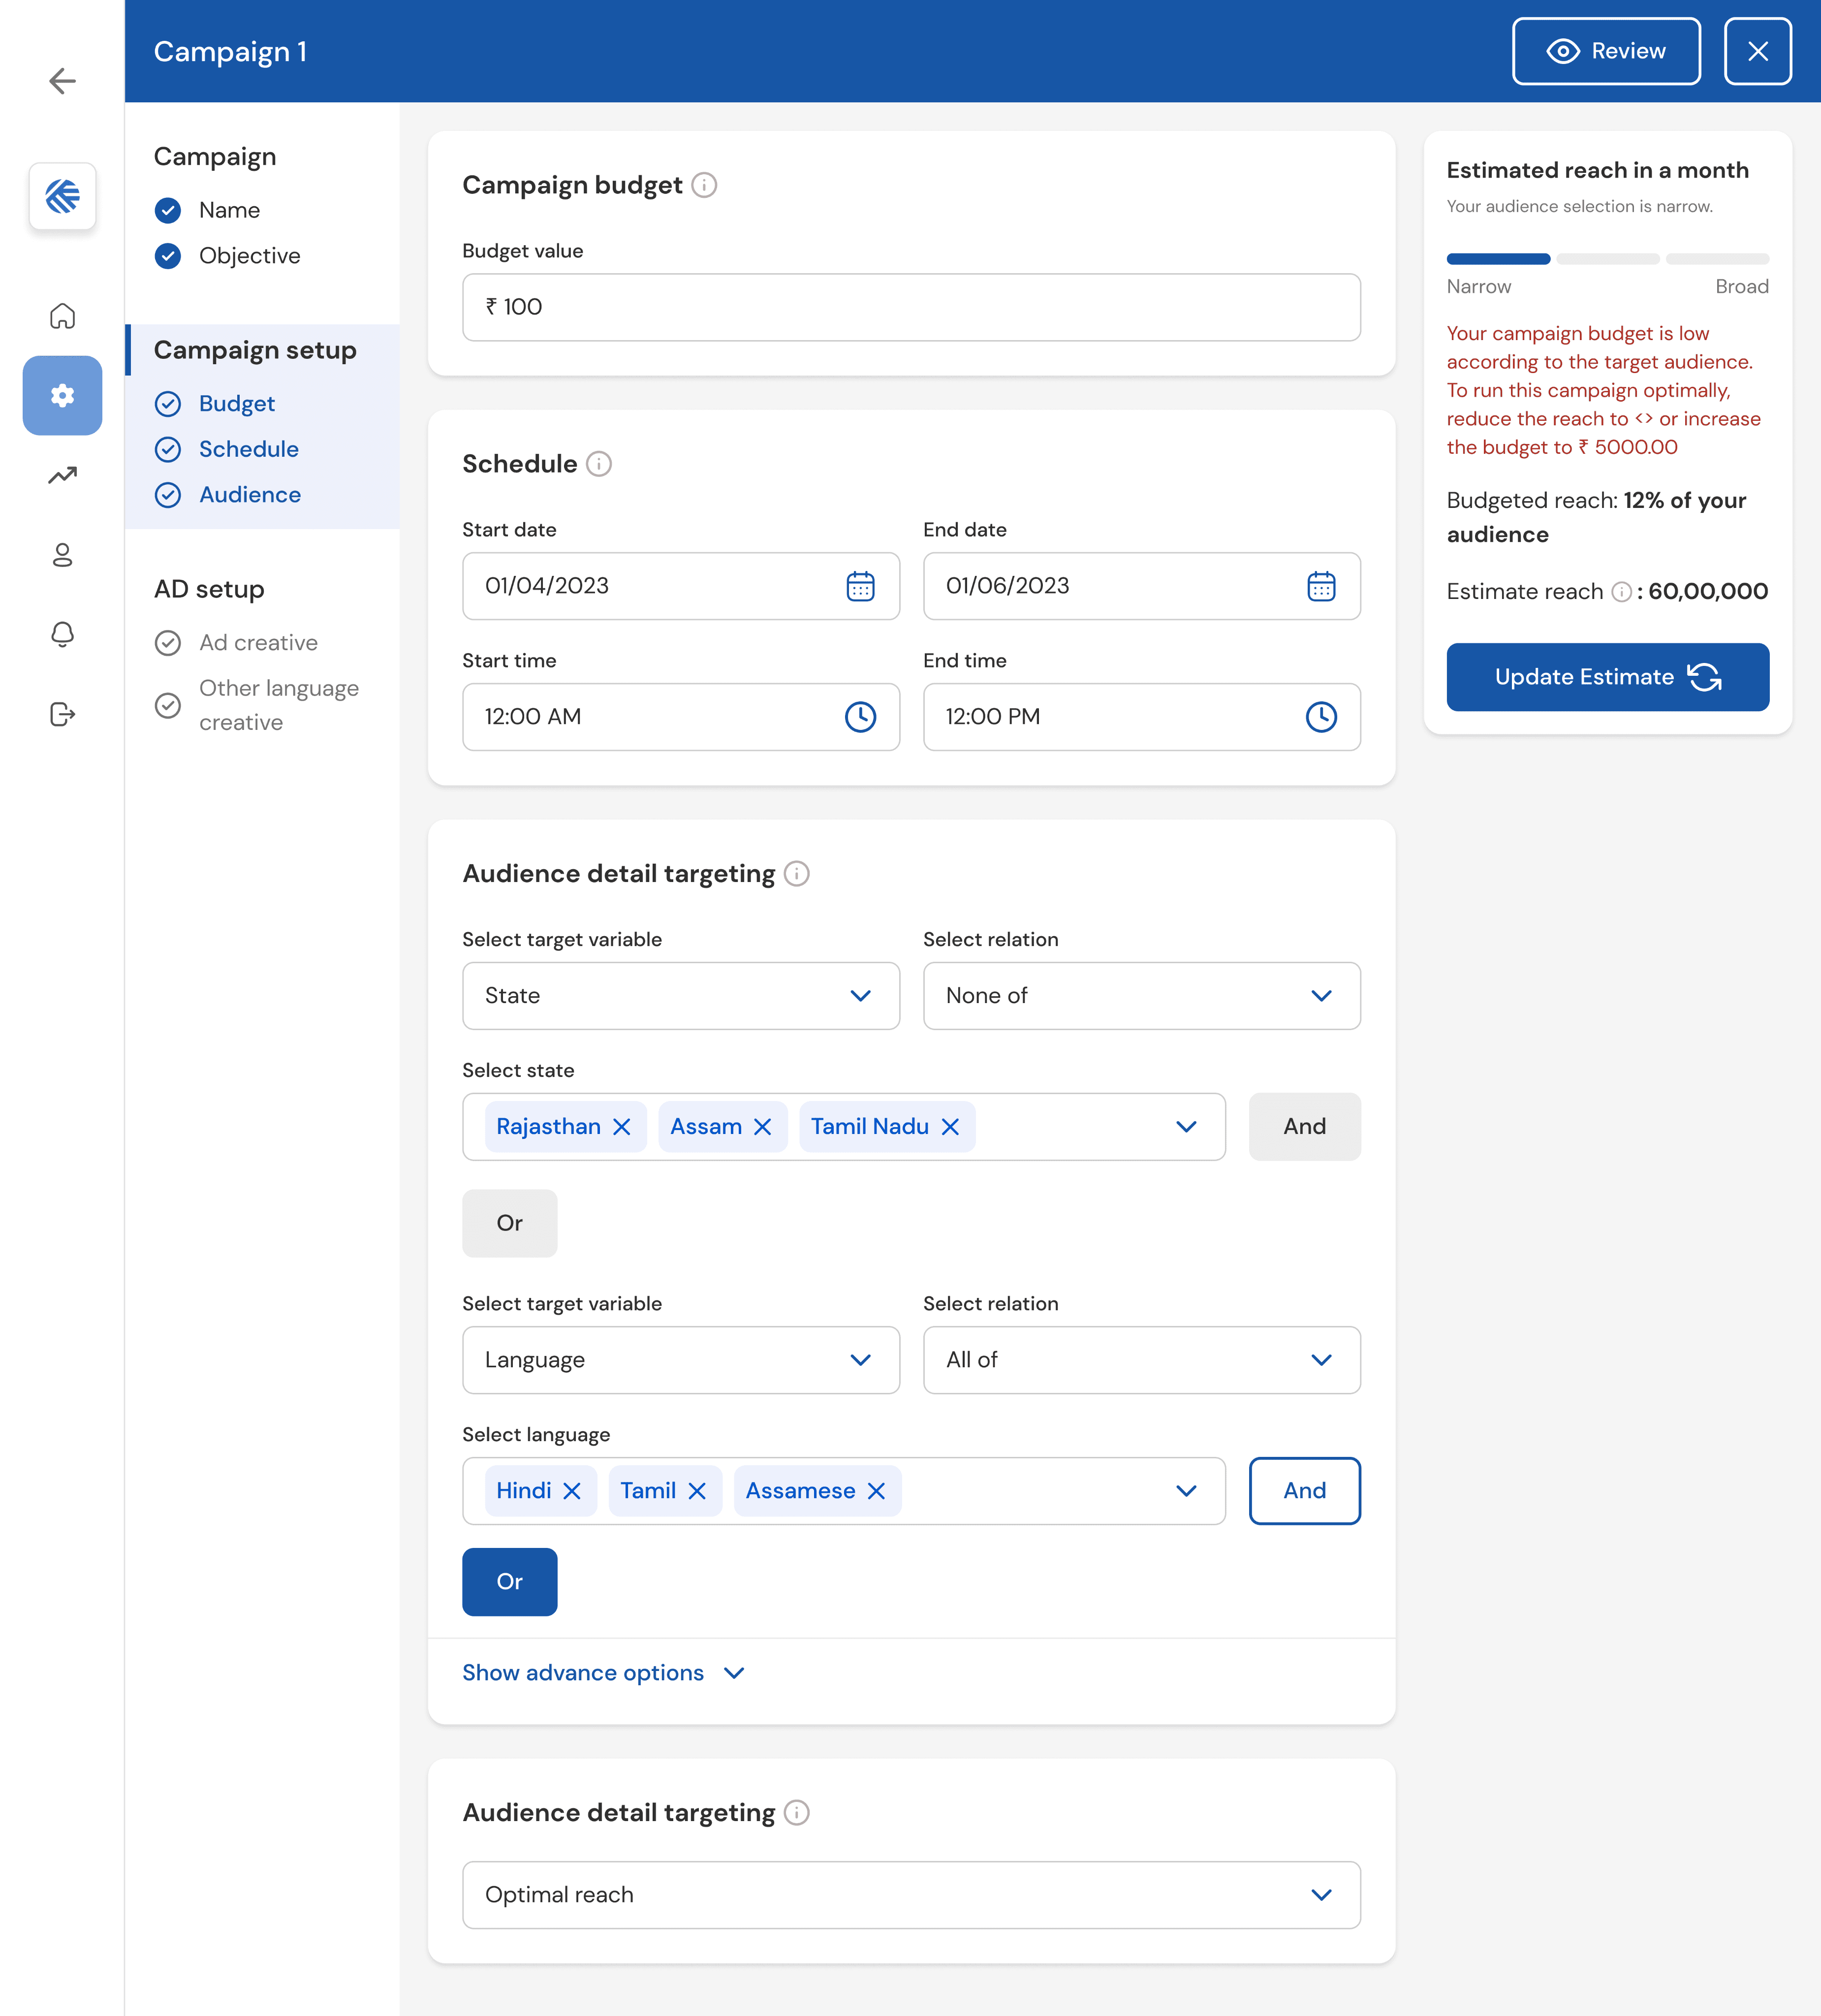
Task: Click the End time field 12:00 PM
Action: (1141, 717)
